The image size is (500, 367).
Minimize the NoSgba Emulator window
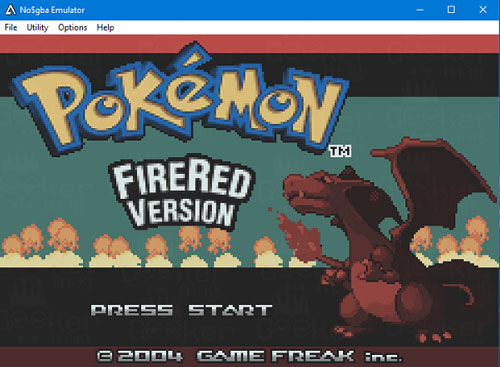(x=420, y=10)
